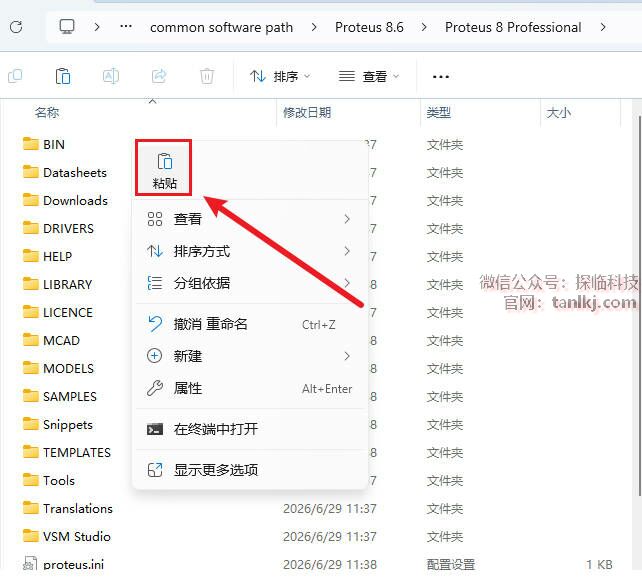Image resolution: width=642 pixels, height=577 pixels.
Task: Sort by the 大小 column header
Action: 558,112
